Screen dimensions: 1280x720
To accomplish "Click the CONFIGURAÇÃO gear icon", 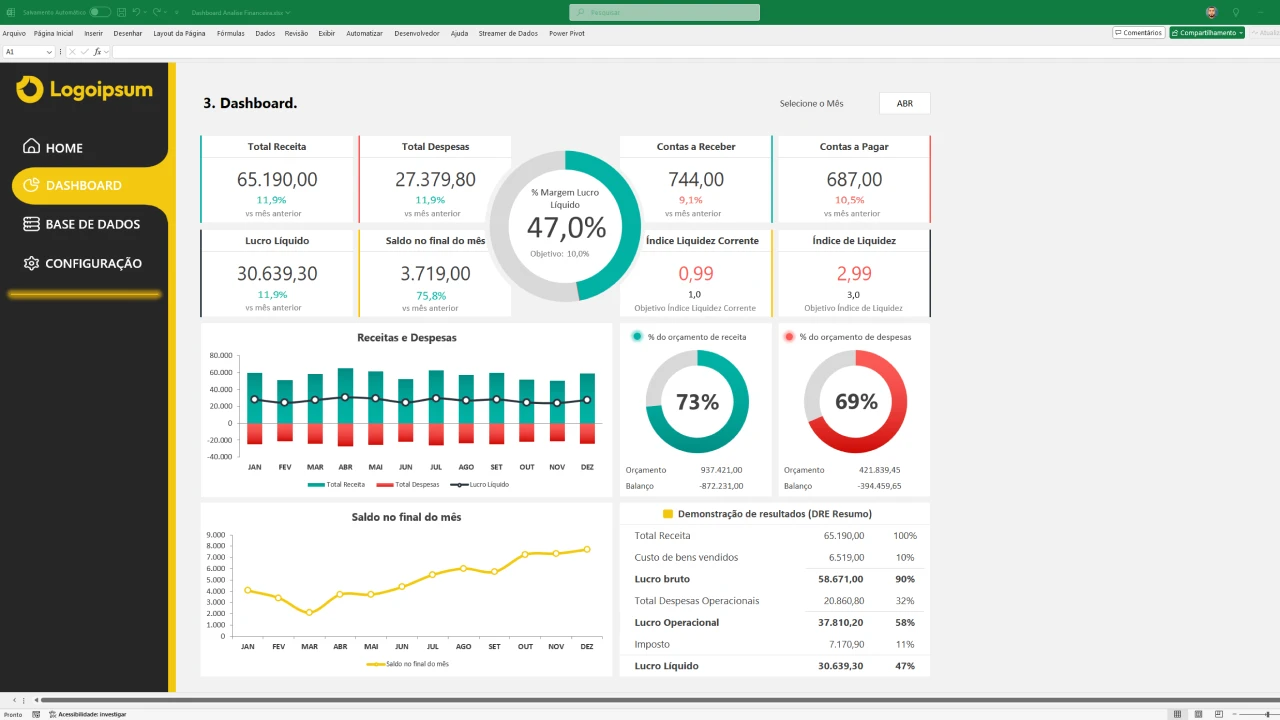I will 31,263.
